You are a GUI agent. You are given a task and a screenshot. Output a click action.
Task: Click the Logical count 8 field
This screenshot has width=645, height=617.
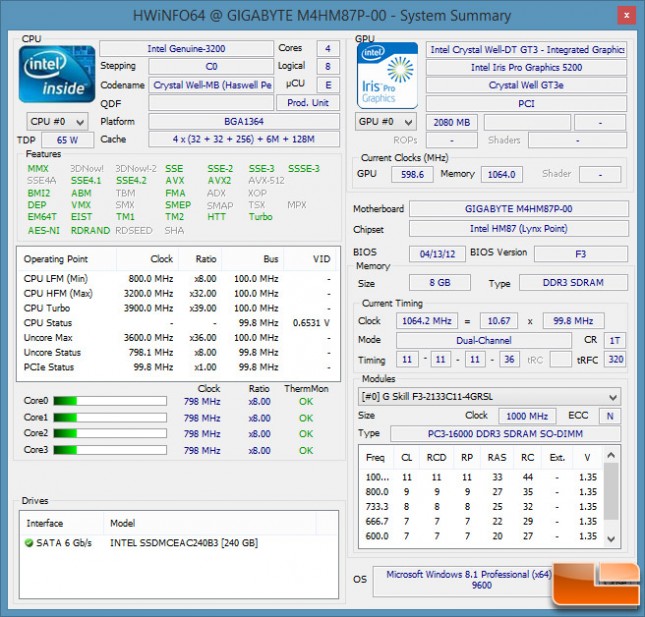point(328,67)
